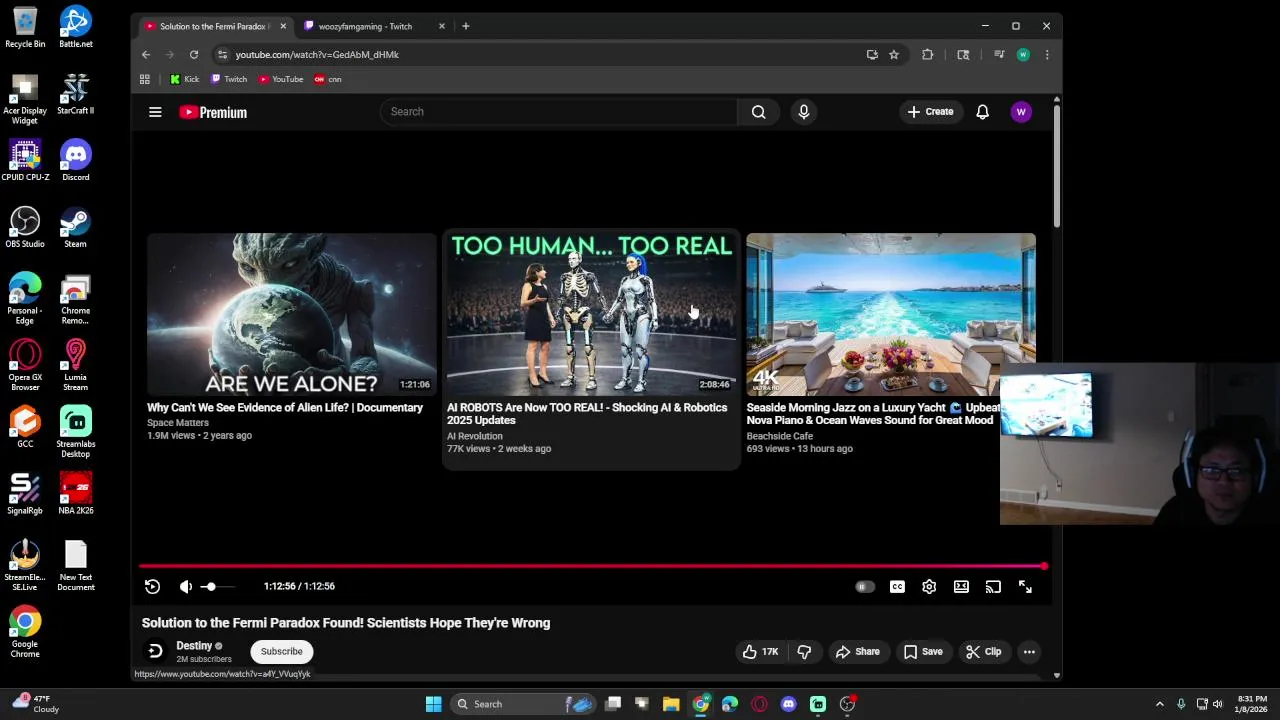Viewport: 1280px width, 720px height.
Task: Click the Share button
Action: tap(857, 652)
